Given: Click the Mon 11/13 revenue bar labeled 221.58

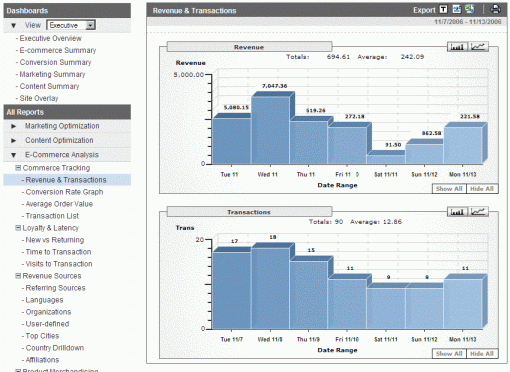Looking at the screenshot, I should [463, 145].
